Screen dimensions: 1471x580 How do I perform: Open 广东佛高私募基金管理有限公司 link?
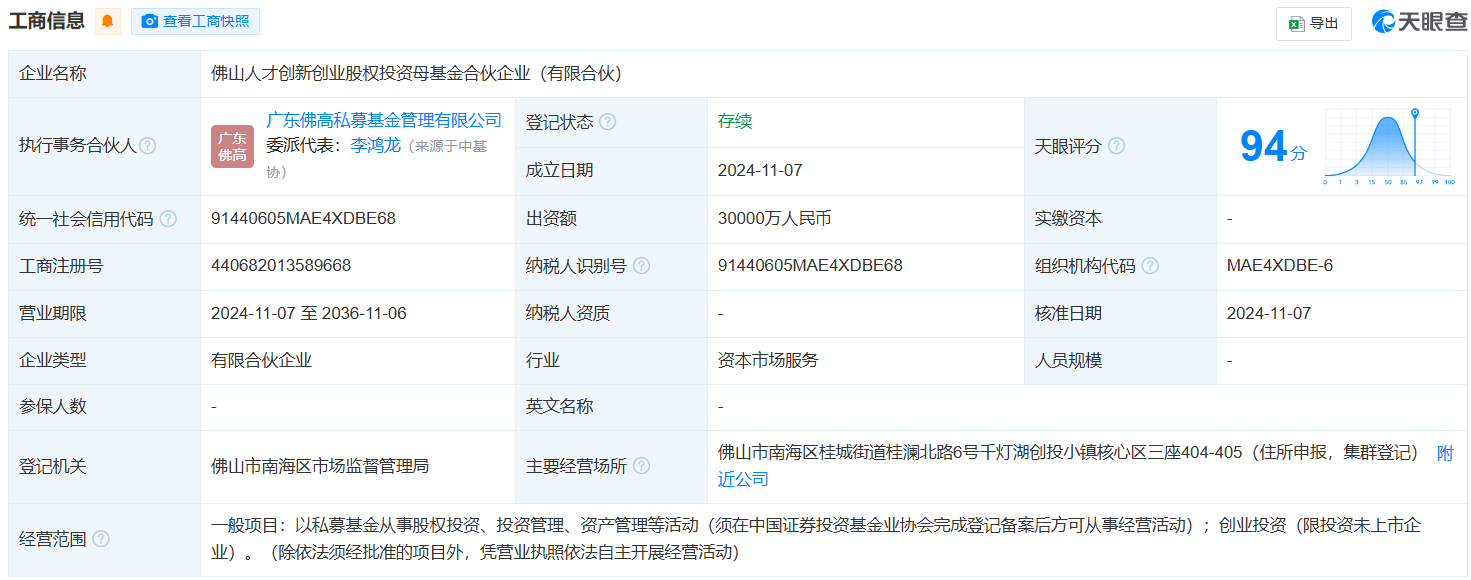tap(384, 120)
